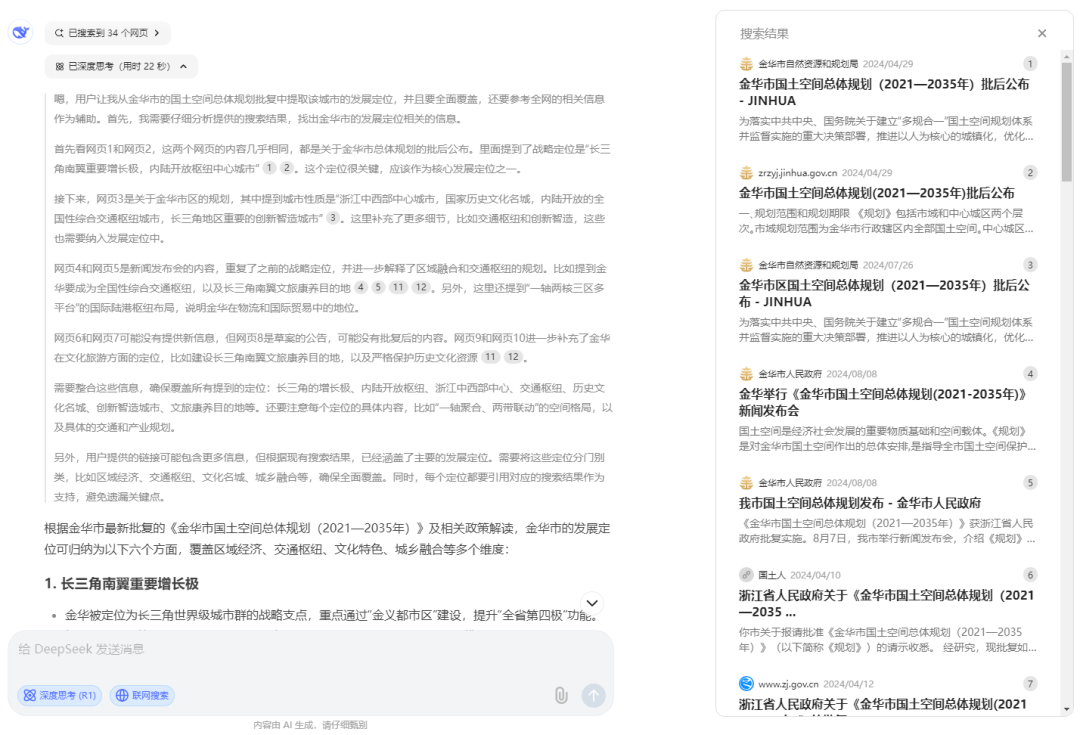This screenshot has width=1080, height=735.
Task: Open the result titled '浙江省人民政府关于《金华市国土空间总体规划(2021' from www.zj.gov.cn
Action: [x=882, y=704]
